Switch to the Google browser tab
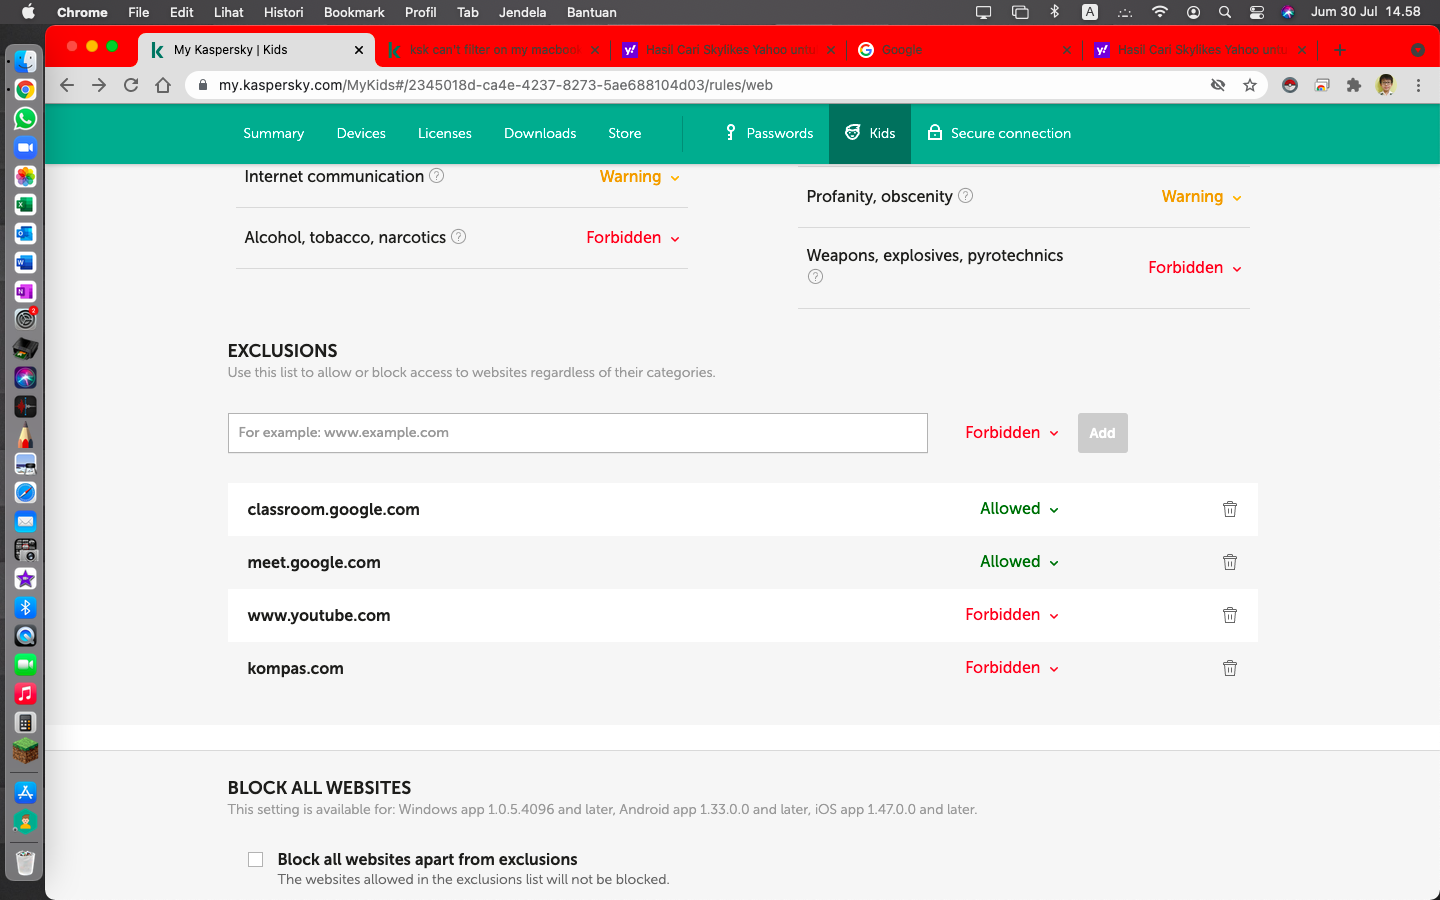This screenshot has width=1440, height=900. pos(962,49)
